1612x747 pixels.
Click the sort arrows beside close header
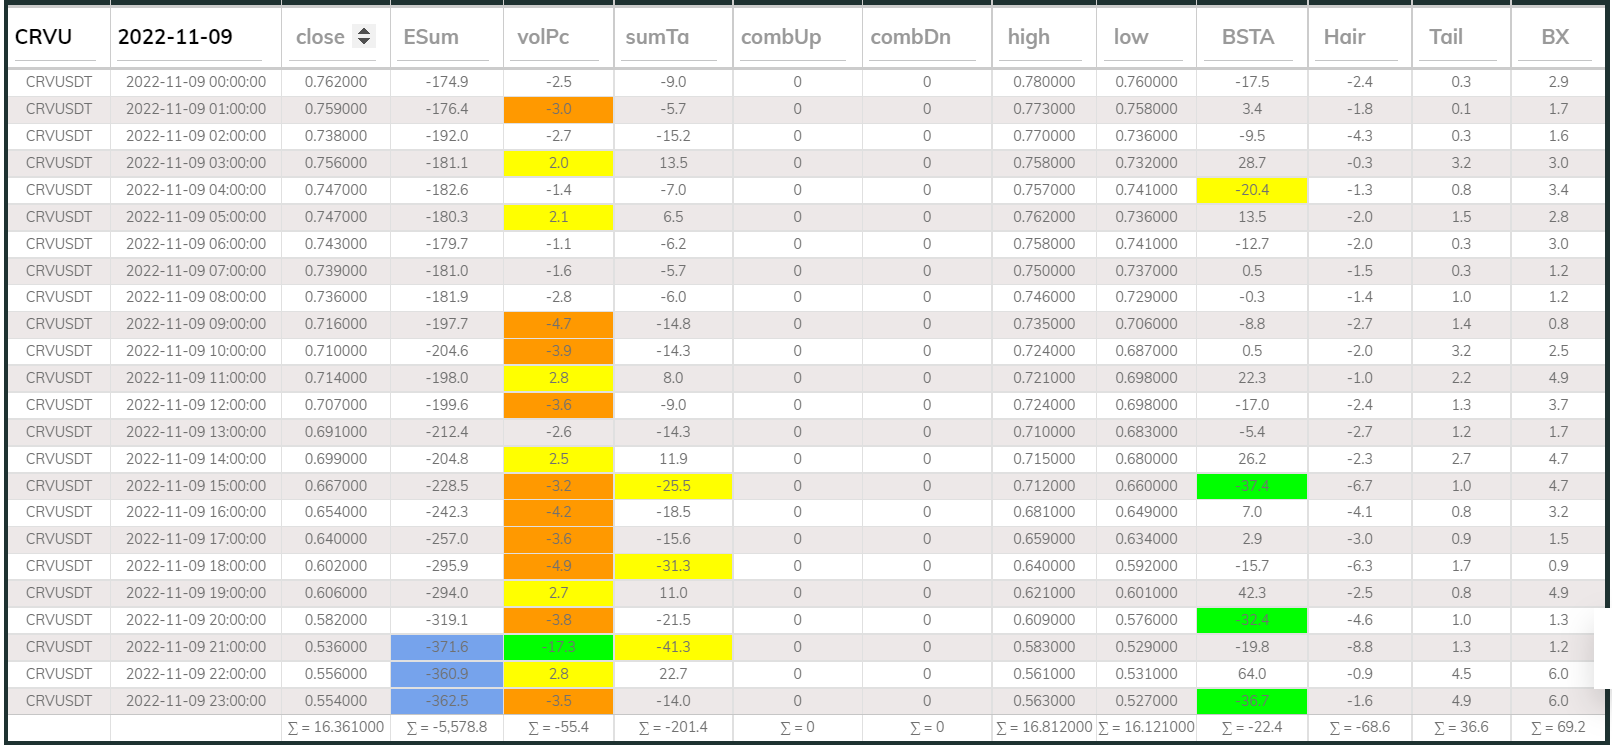(x=364, y=37)
